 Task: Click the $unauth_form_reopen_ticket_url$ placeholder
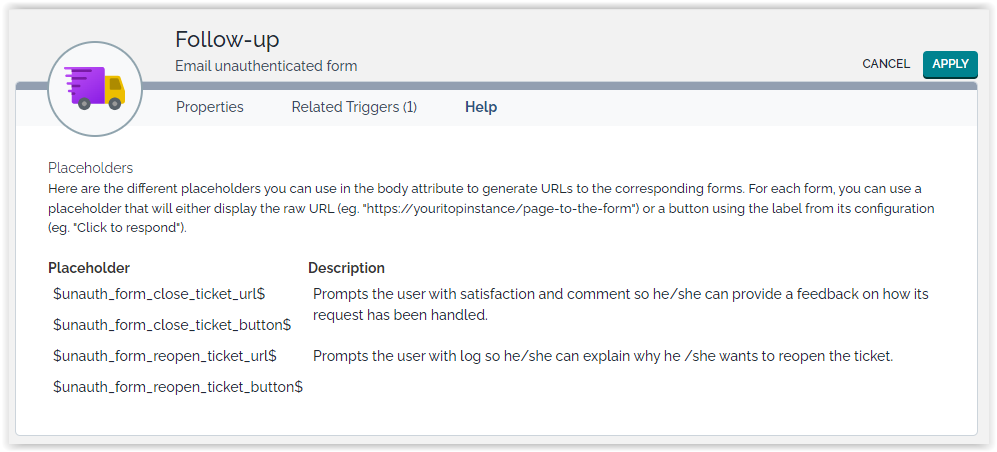[165, 356]
